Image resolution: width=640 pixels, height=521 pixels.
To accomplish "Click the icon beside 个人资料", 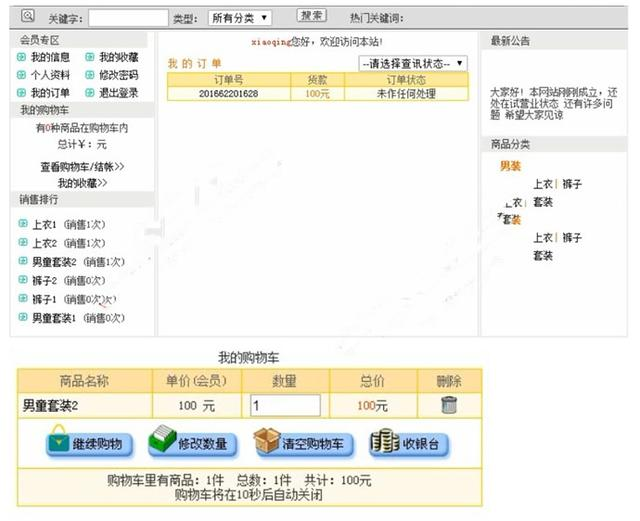I will pos(21,75).
